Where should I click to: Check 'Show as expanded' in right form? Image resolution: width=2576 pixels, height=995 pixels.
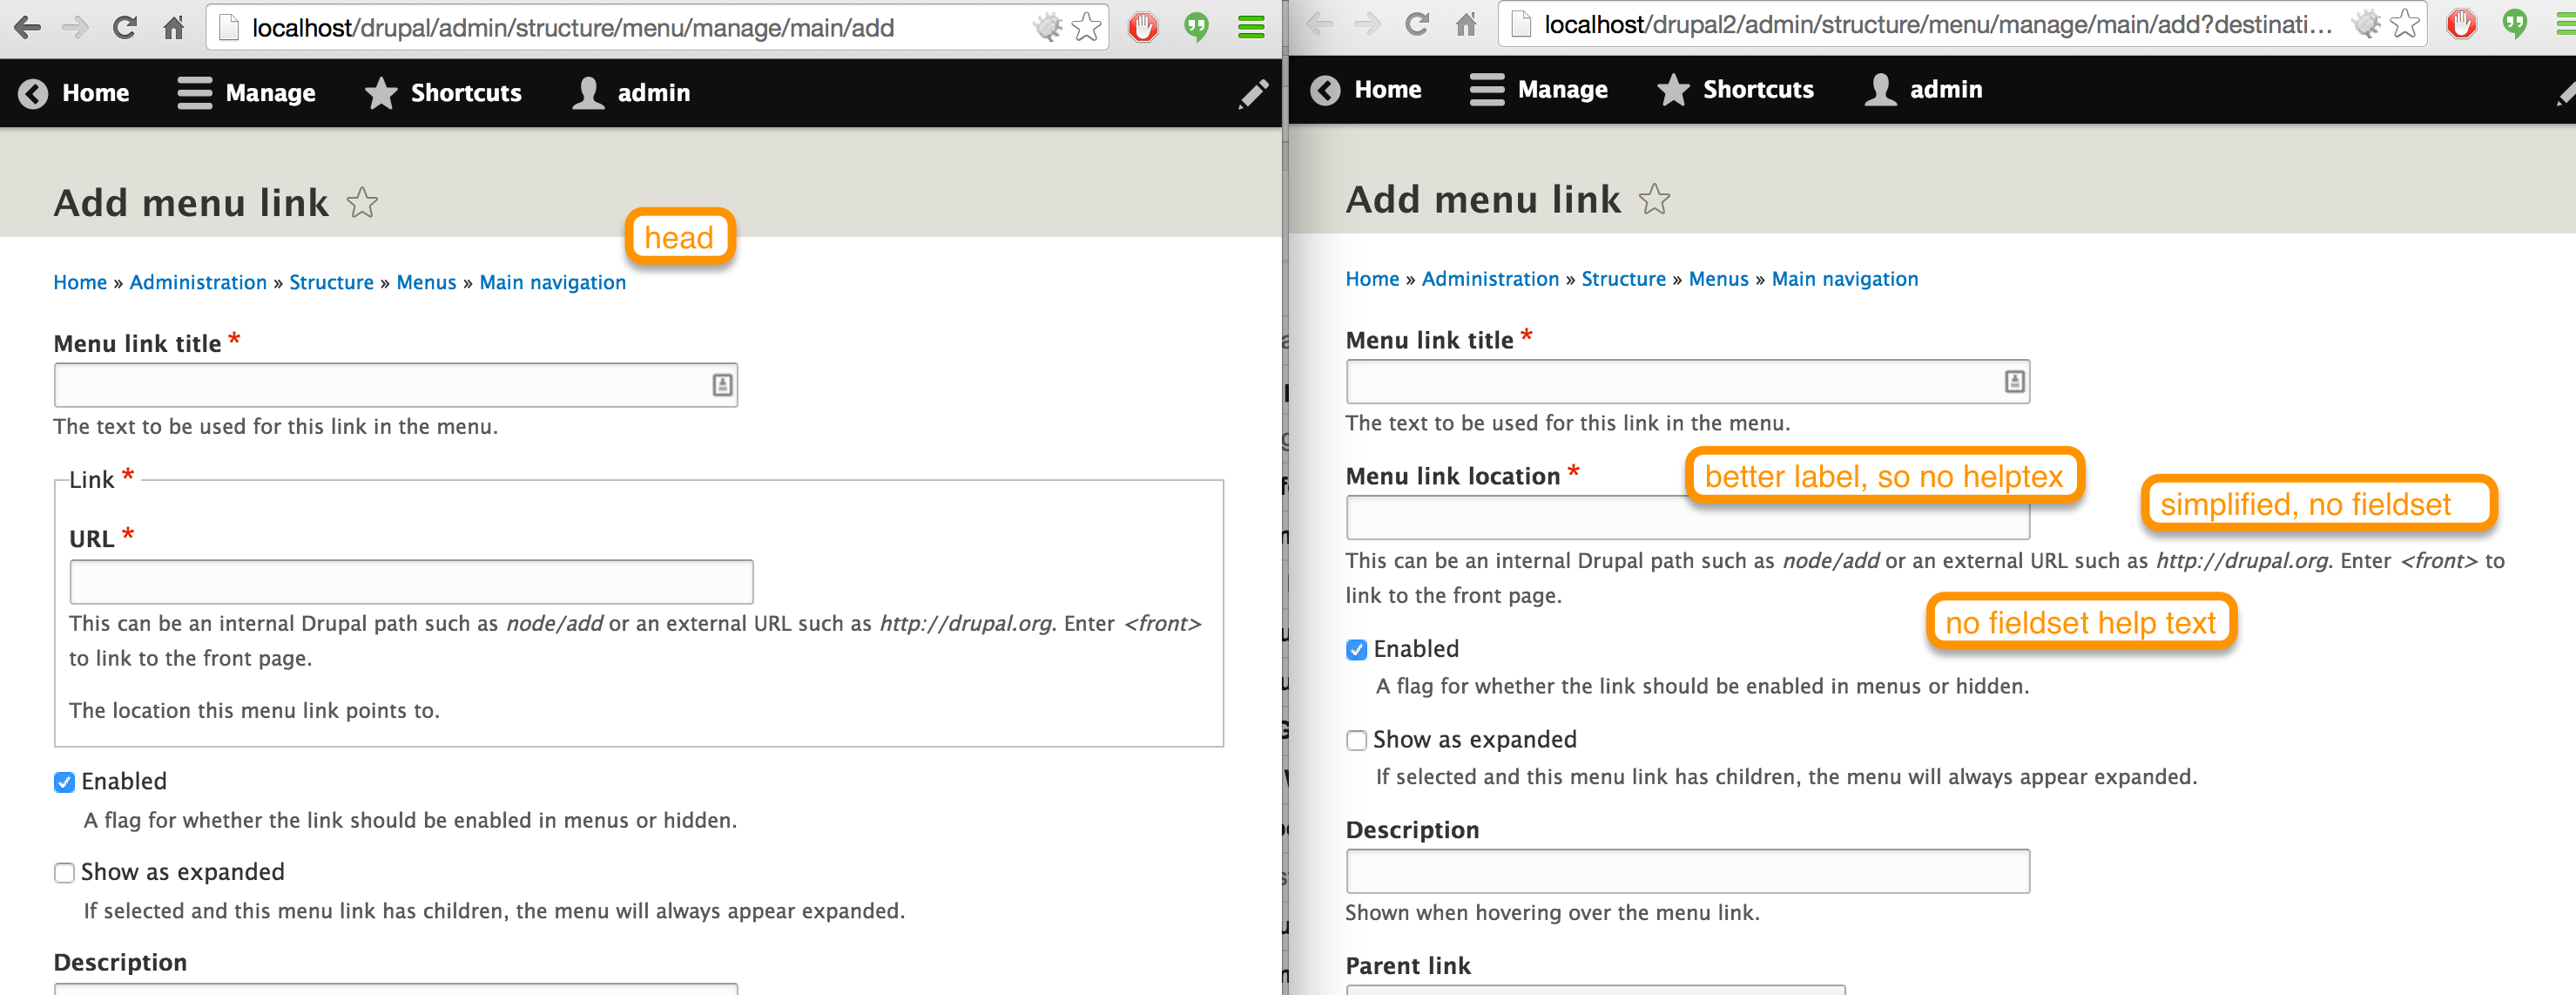click(1357, 740)
